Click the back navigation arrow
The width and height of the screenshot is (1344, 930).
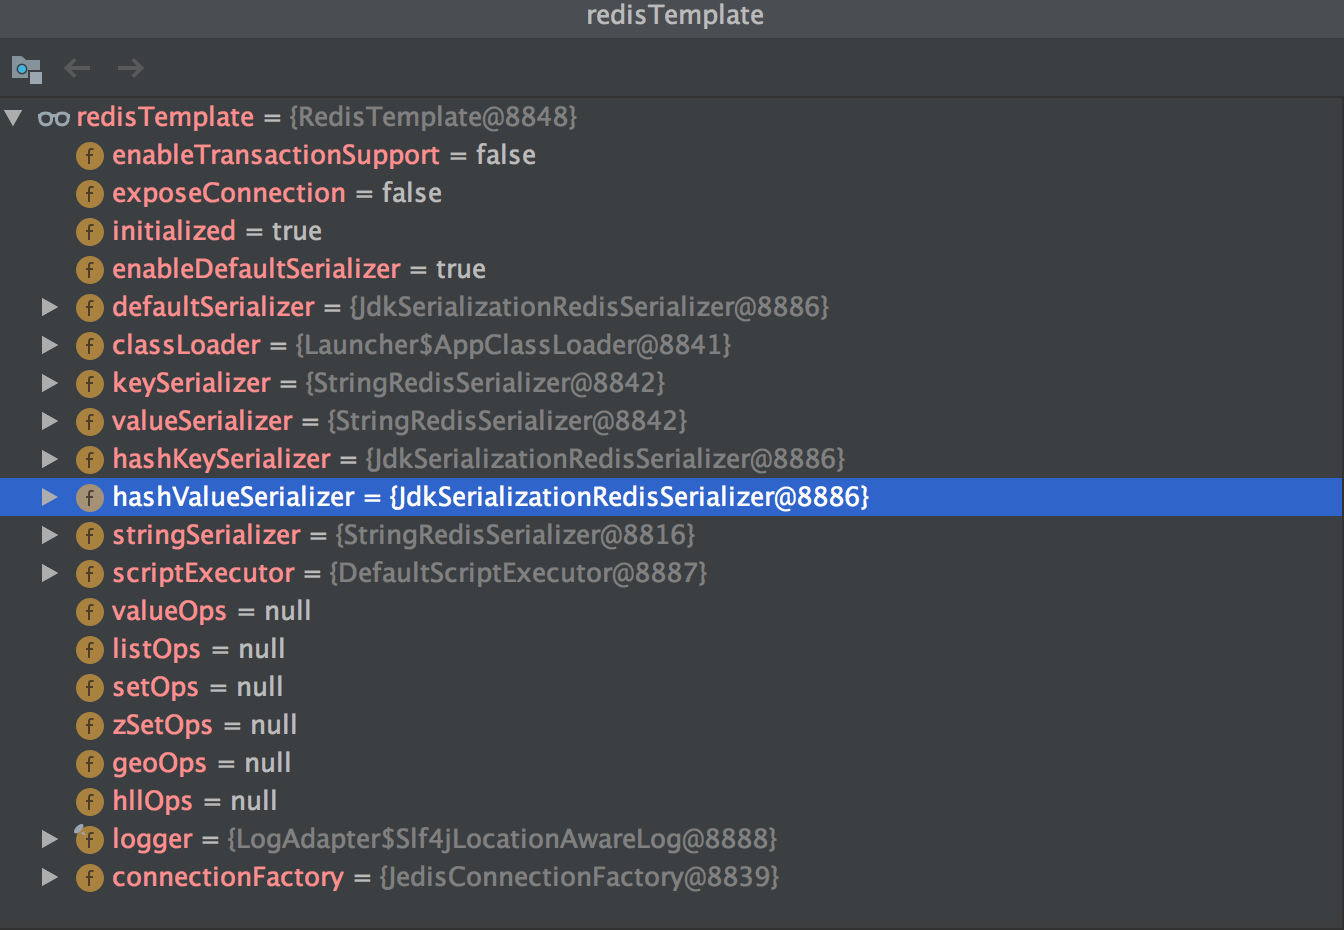(x=77, y=68)
